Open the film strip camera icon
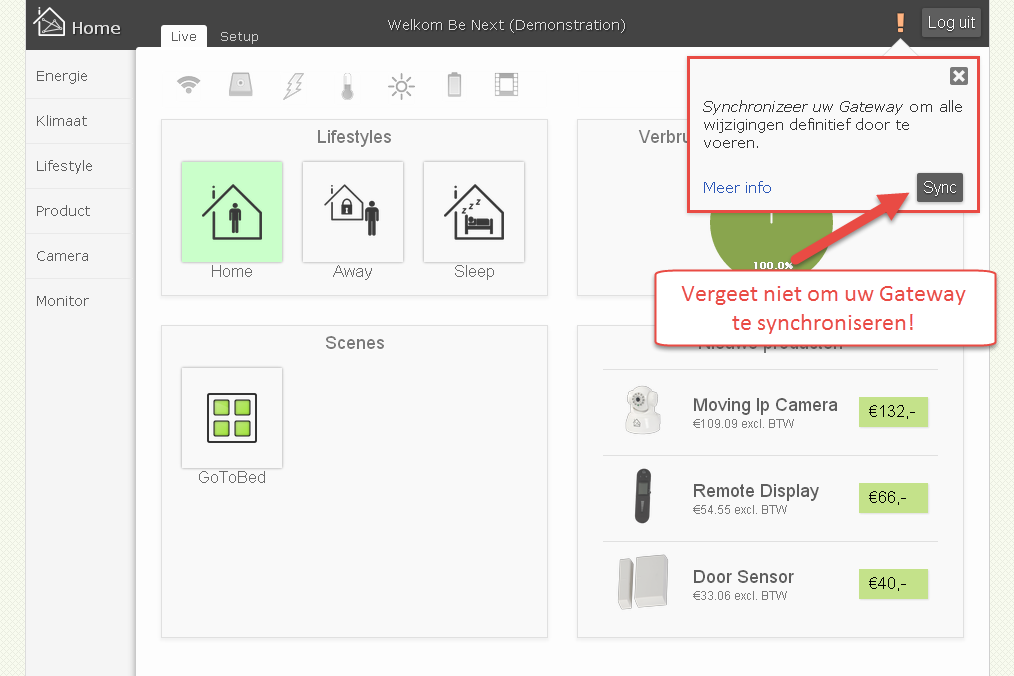This screenshot has height=676, width=1014. tap(506, 85)
